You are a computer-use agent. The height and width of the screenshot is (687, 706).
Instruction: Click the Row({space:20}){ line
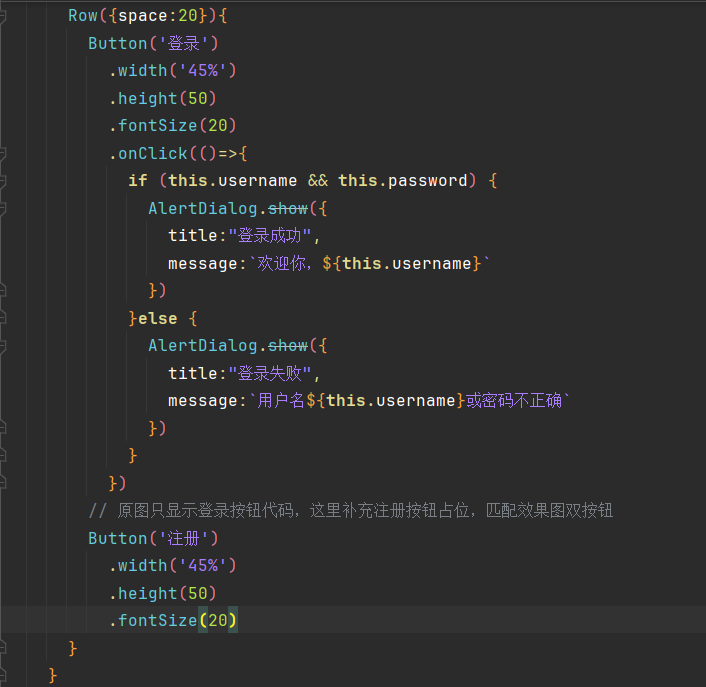148,16
